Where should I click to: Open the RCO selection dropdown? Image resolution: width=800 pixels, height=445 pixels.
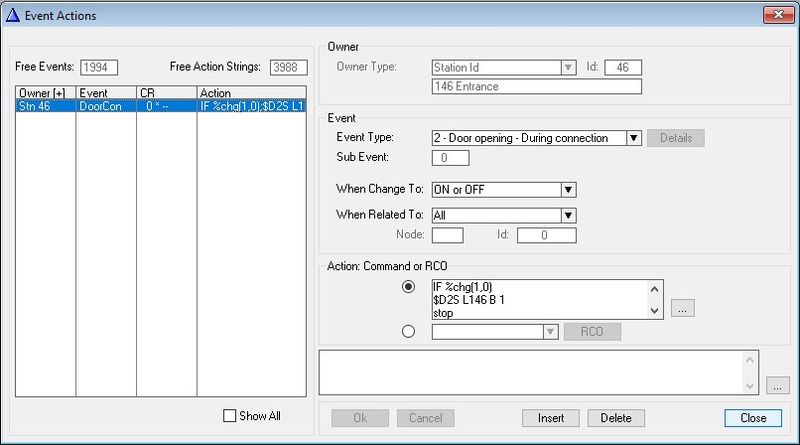click(x=550, y=332)
